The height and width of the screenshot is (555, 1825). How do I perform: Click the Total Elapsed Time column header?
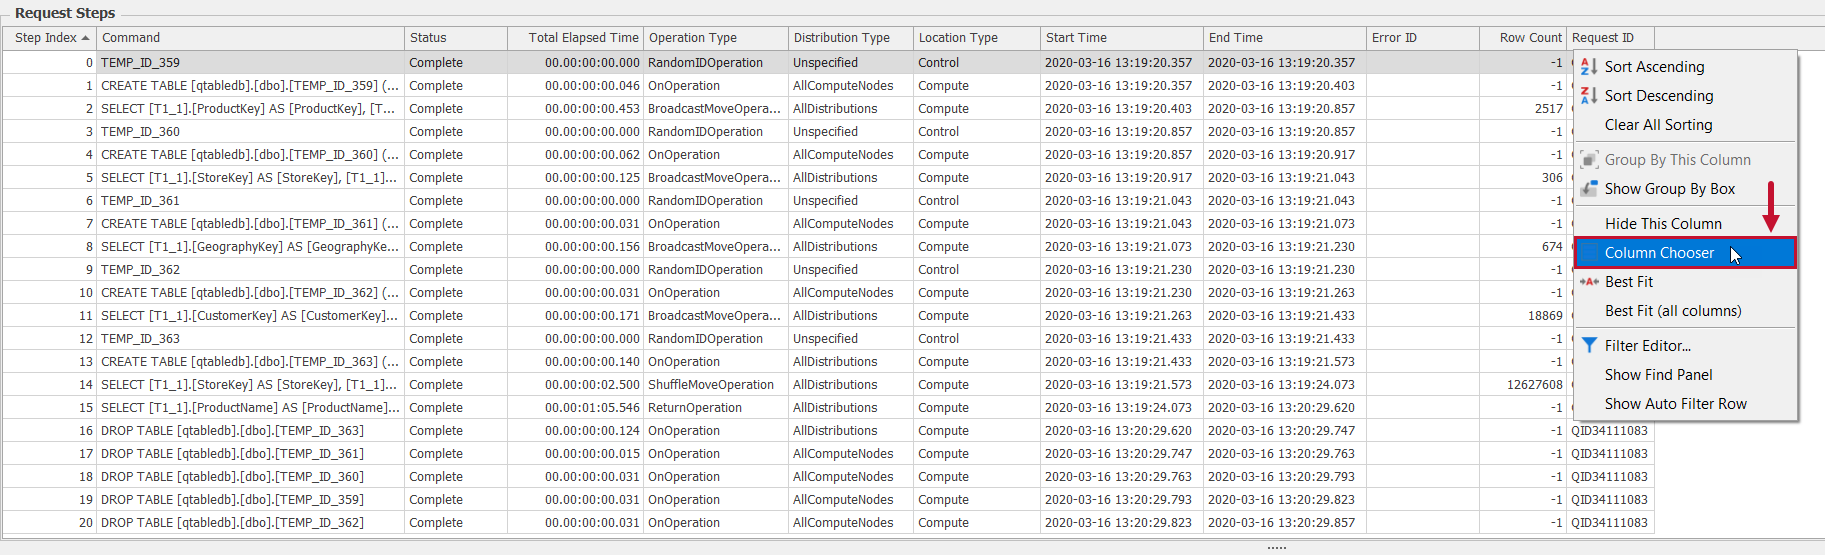573,38
